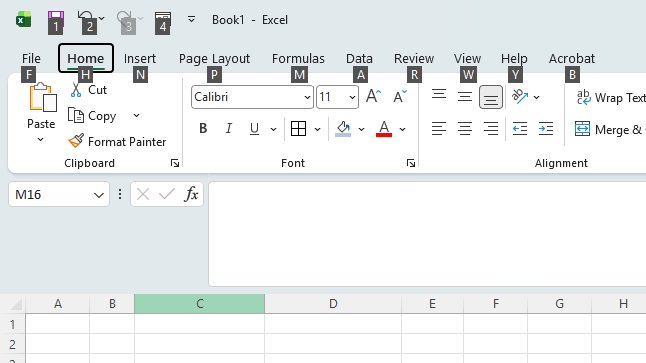Click the Undo arrow icon

85,16
